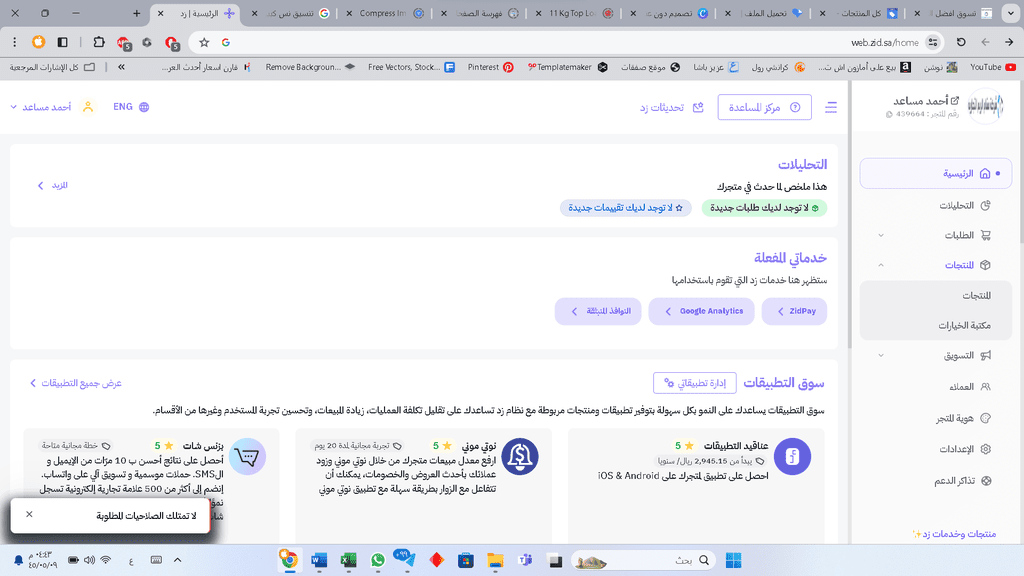
Task: Open الرئيسية home in the sidebar
Action: pyautogui.click(x=935, y=174)
